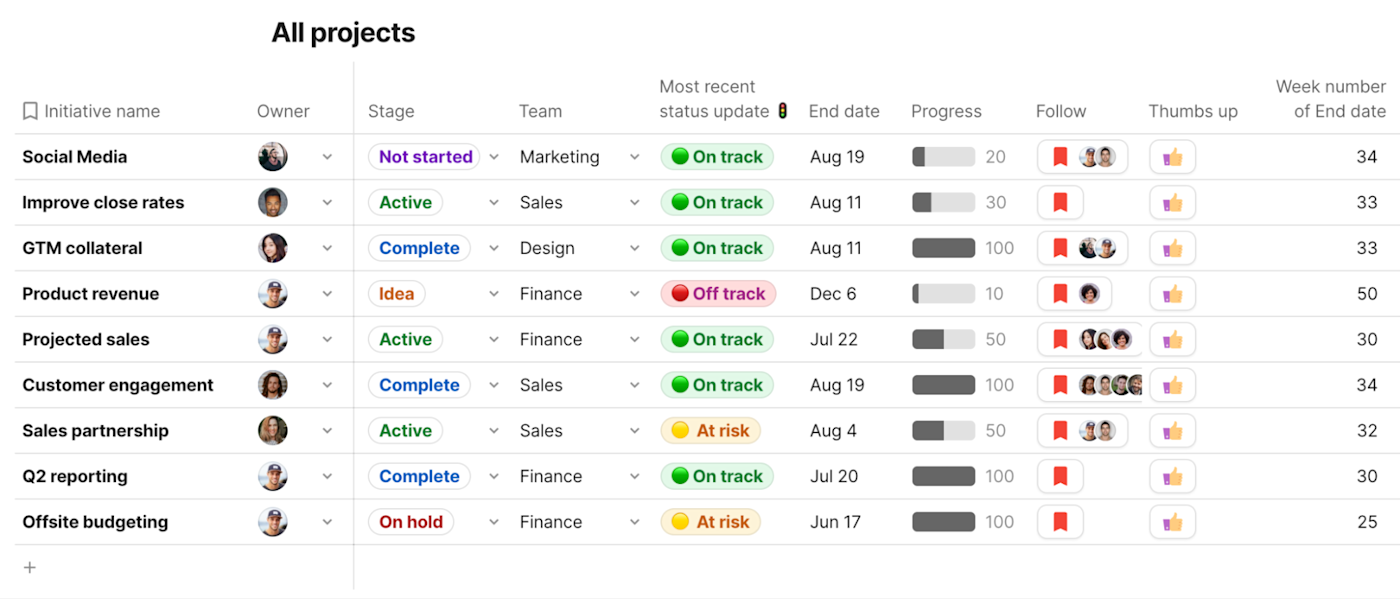Toggle the Follow bookmark for Offsite budgeting
The image size is (1400, 599).
point(1060,522)
